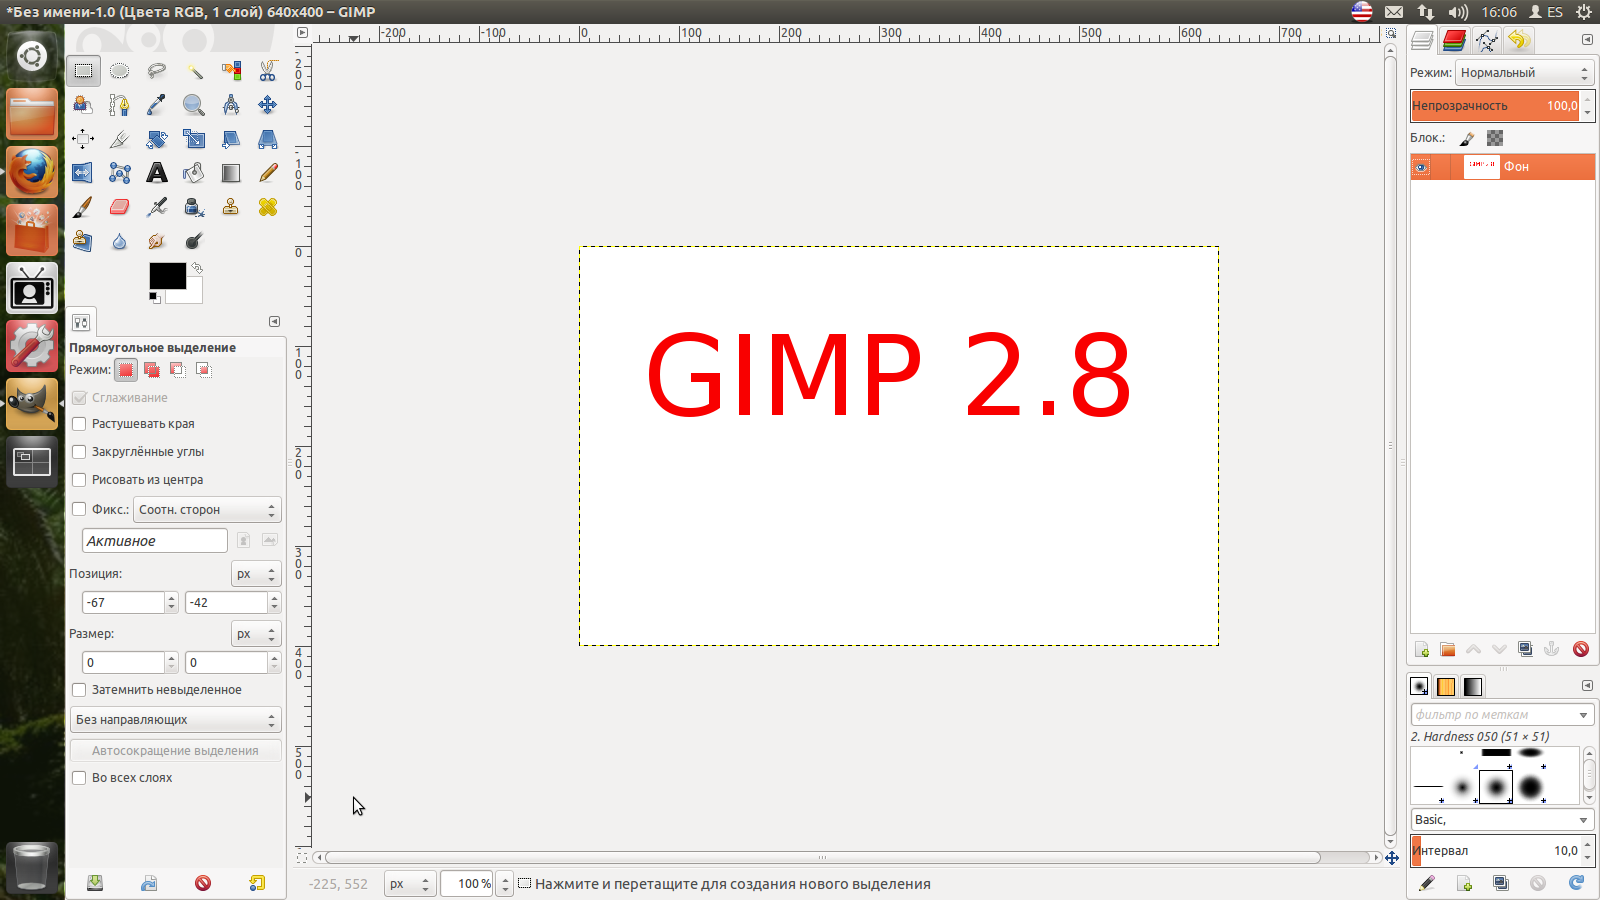Check the 'Во всех слоях' option

(x=79, y=778)
